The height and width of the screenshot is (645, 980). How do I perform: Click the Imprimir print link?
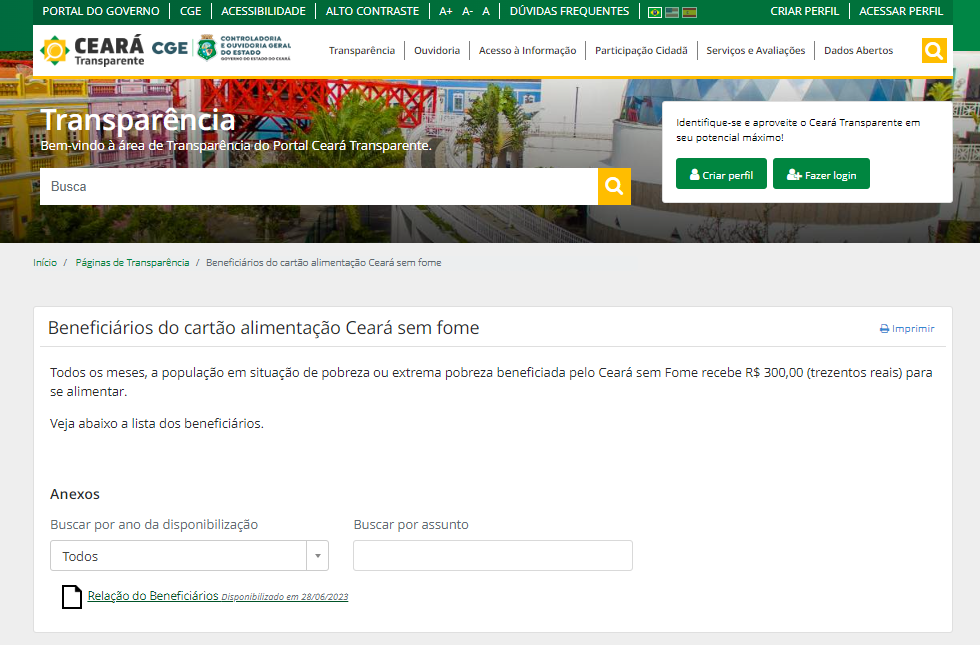[x=907, y=329]
